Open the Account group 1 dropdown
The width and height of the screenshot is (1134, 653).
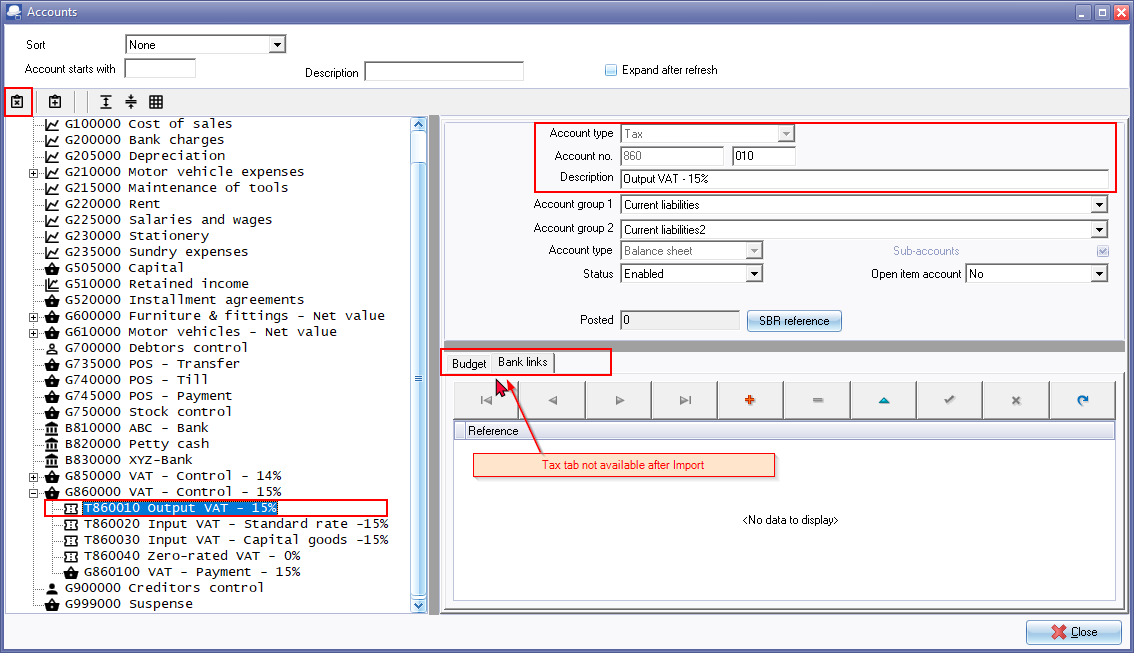tap(1099, 205)
